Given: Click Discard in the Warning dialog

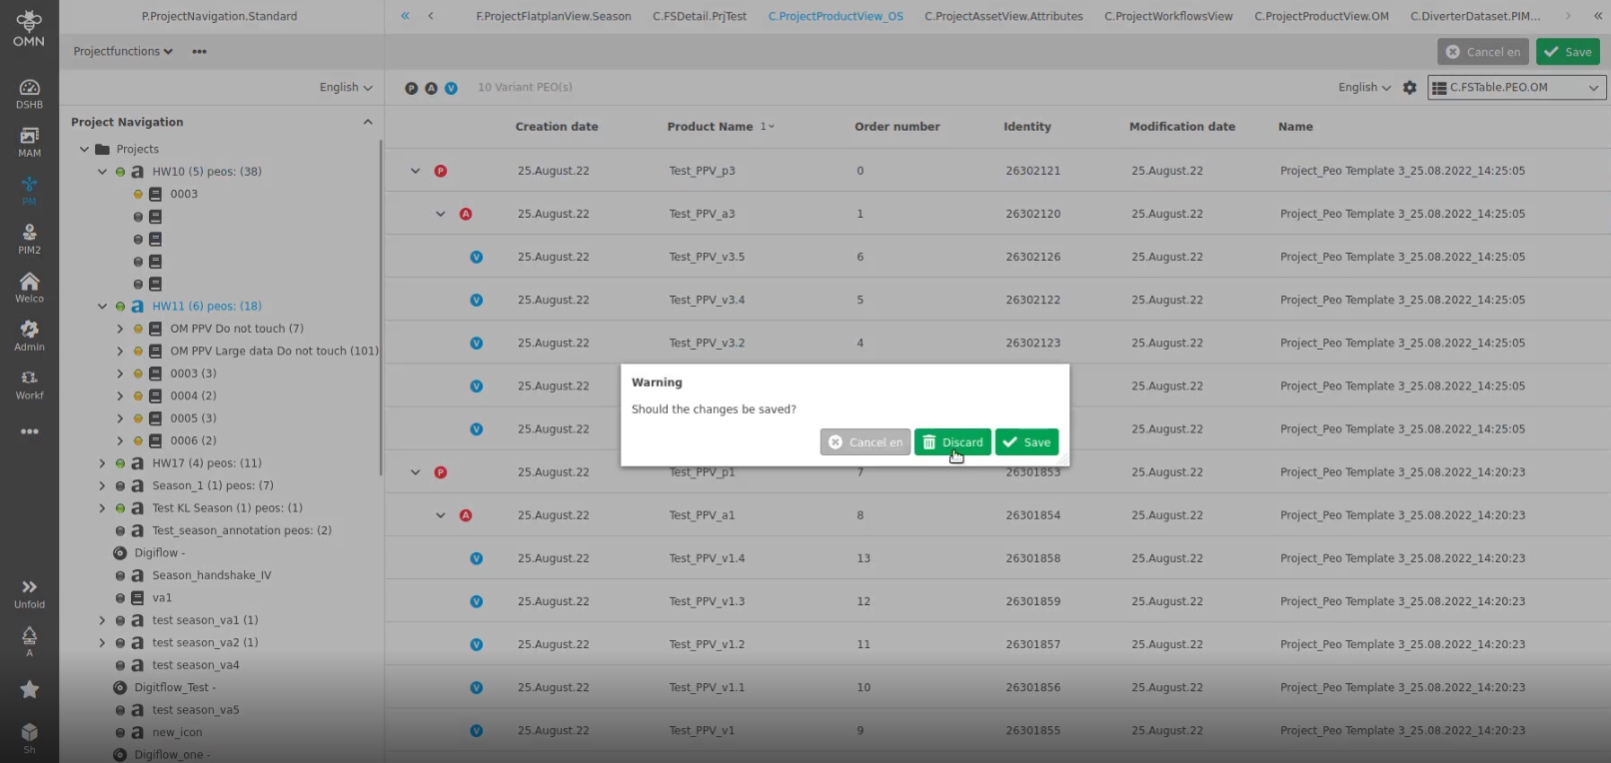Looking at the screenshot, I should click(952, 442).
